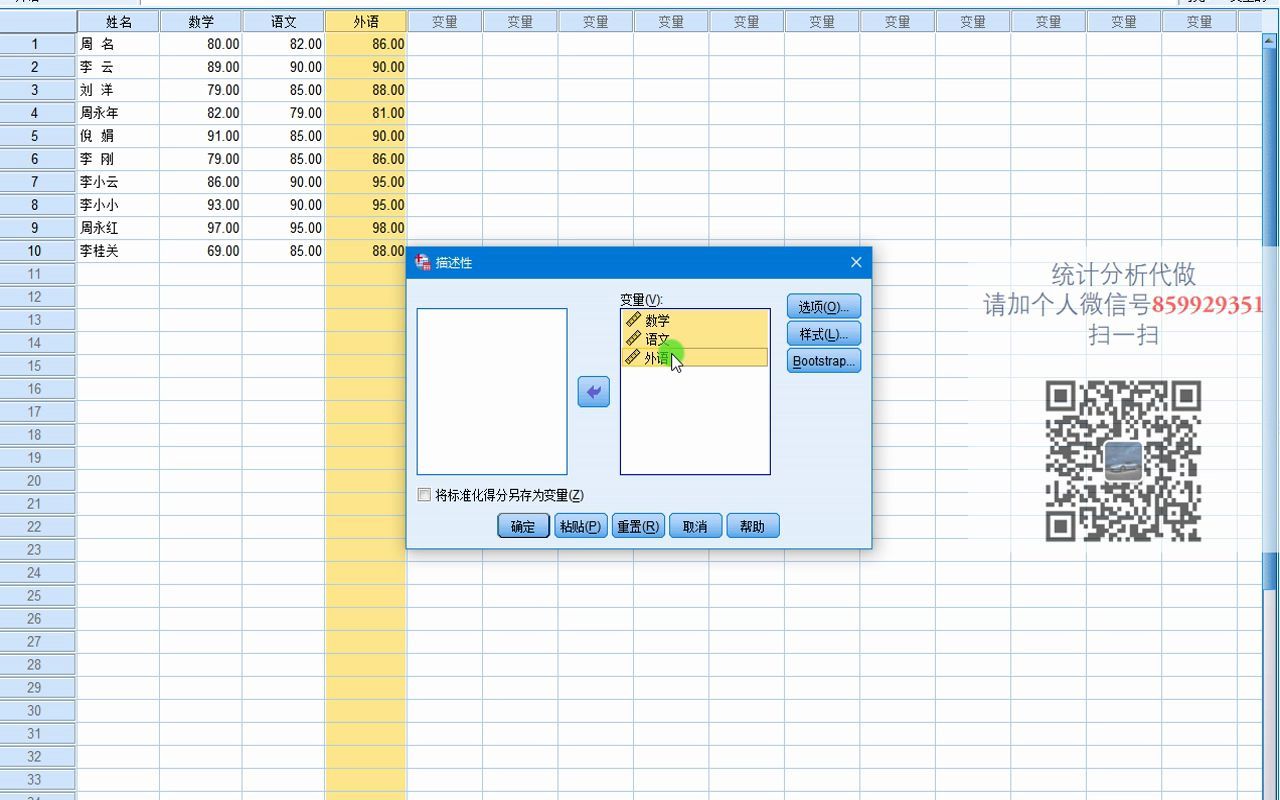Select the 语文 variable in the list
This screenshot has width=1280, height=800.
695,339
